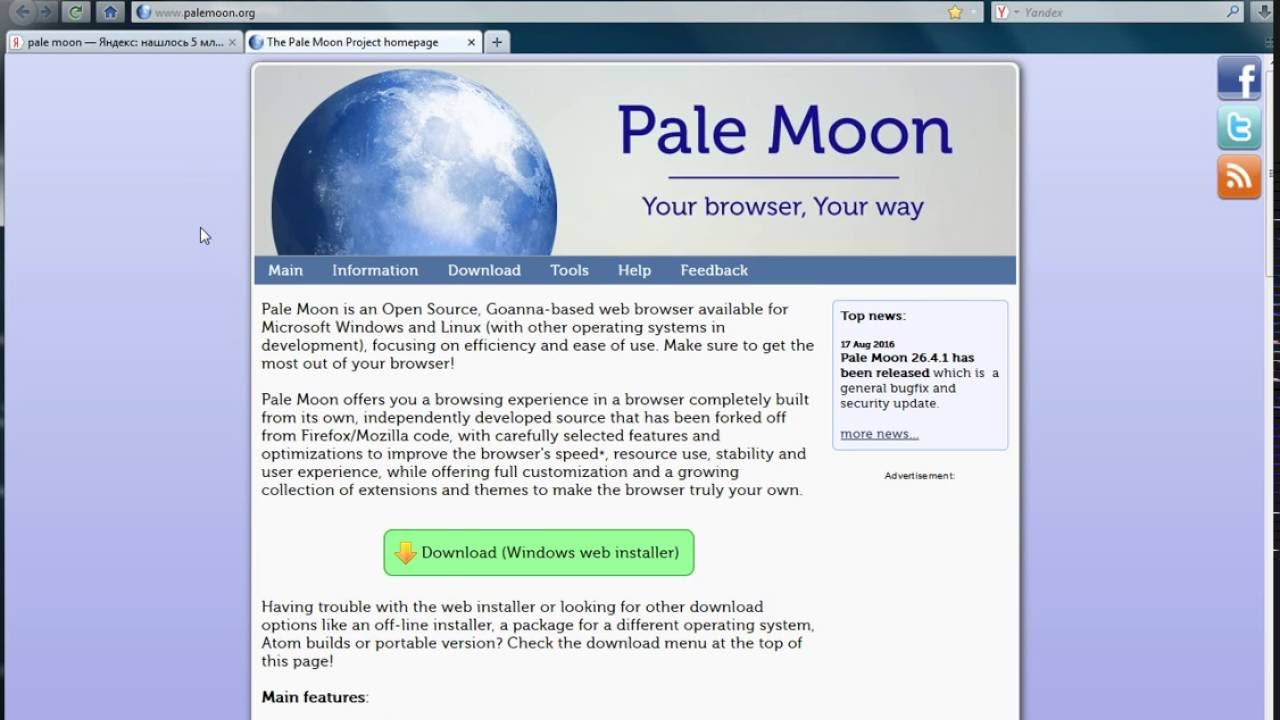Open the Tools menu item
The height and width of the screenshot is (720, 1280).
click(569, 270)
